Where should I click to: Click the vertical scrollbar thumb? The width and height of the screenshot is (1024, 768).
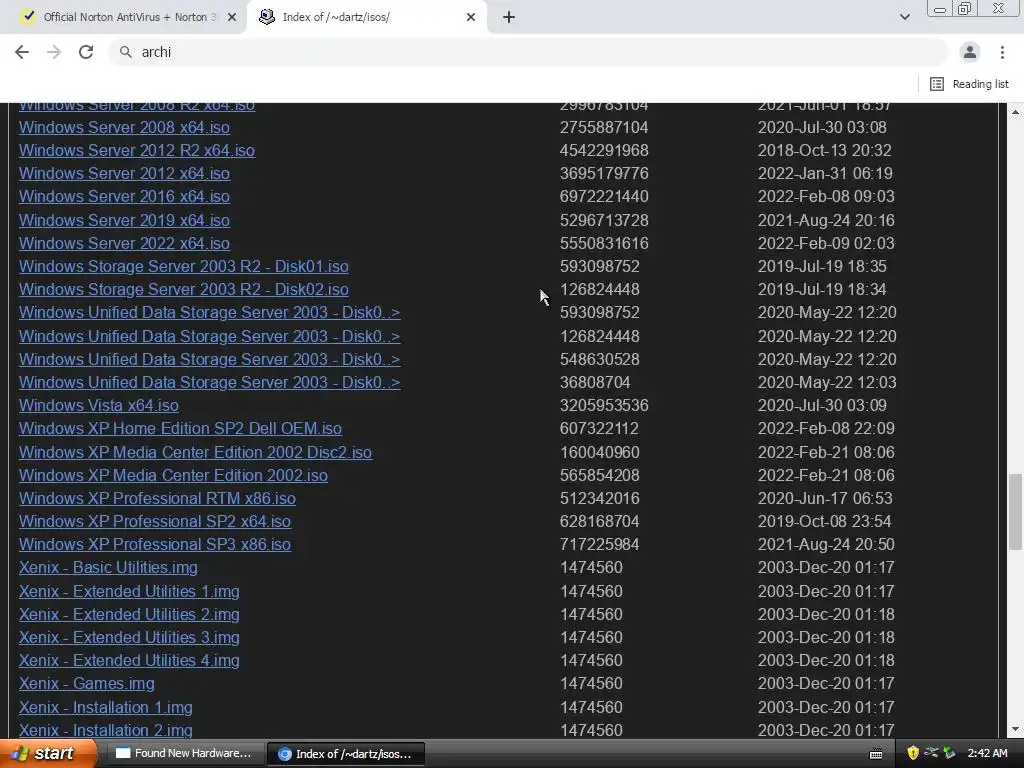click(1016, 512)
